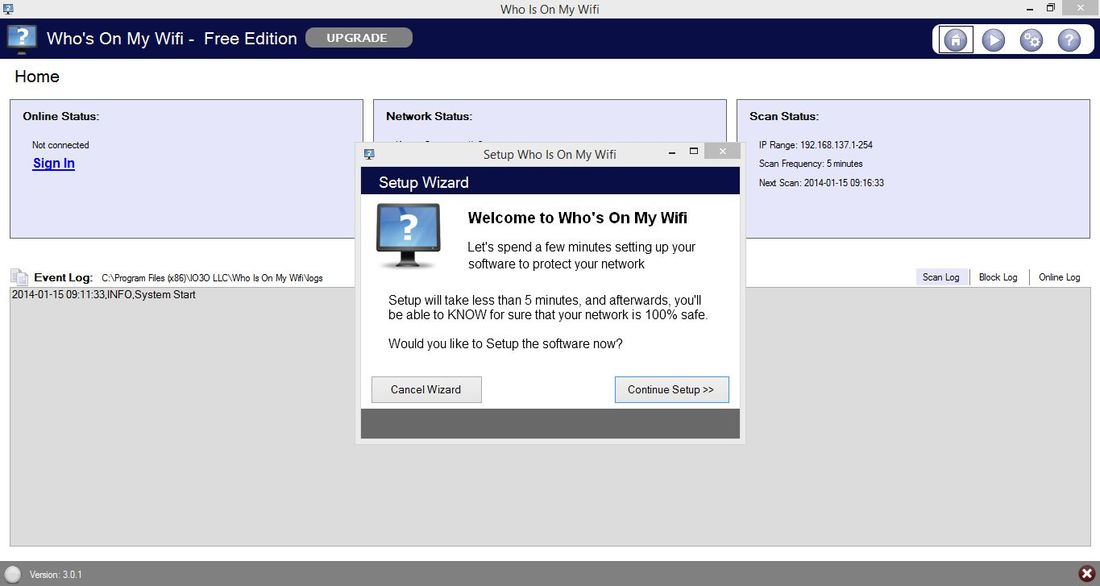Click the IP Range 192.168.137.1-254 text
1100x586 pixels.
815,145
